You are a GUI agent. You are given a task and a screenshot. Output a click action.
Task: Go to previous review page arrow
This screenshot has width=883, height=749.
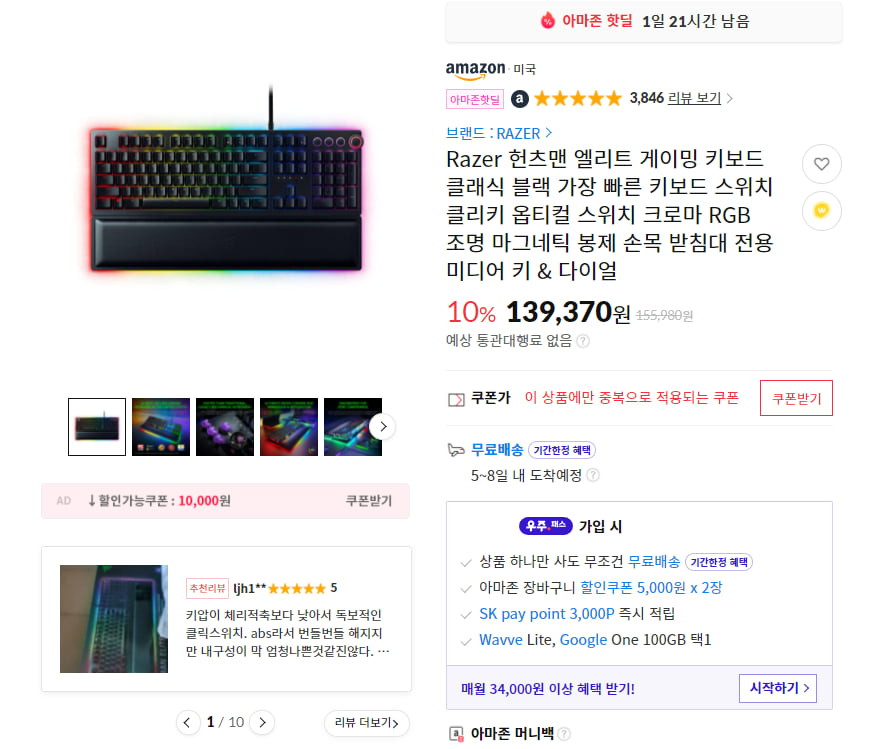click(188, 723)
